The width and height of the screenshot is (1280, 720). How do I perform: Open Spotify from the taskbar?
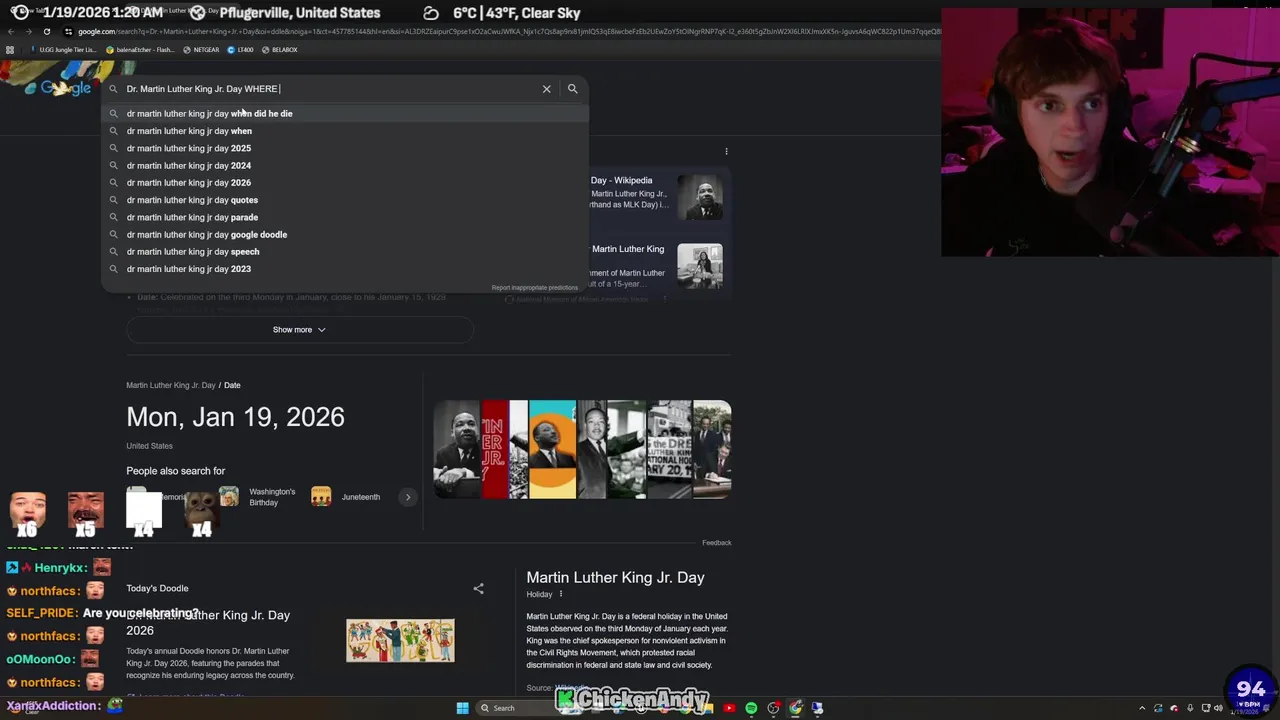click(x=751, y=708)
